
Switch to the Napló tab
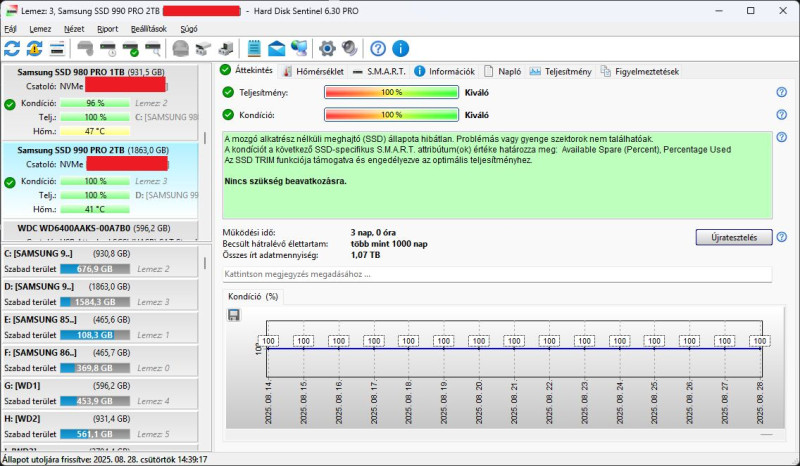(x=503, y=71)
